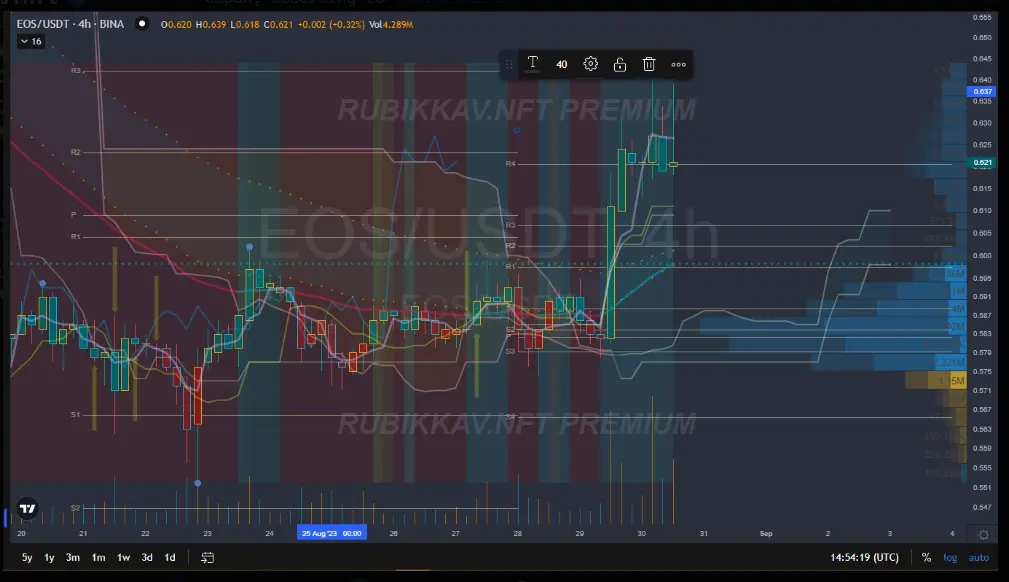Click the 25 Aug '23 00:00 date label
1009x582 pixels.
pos(332,533)
